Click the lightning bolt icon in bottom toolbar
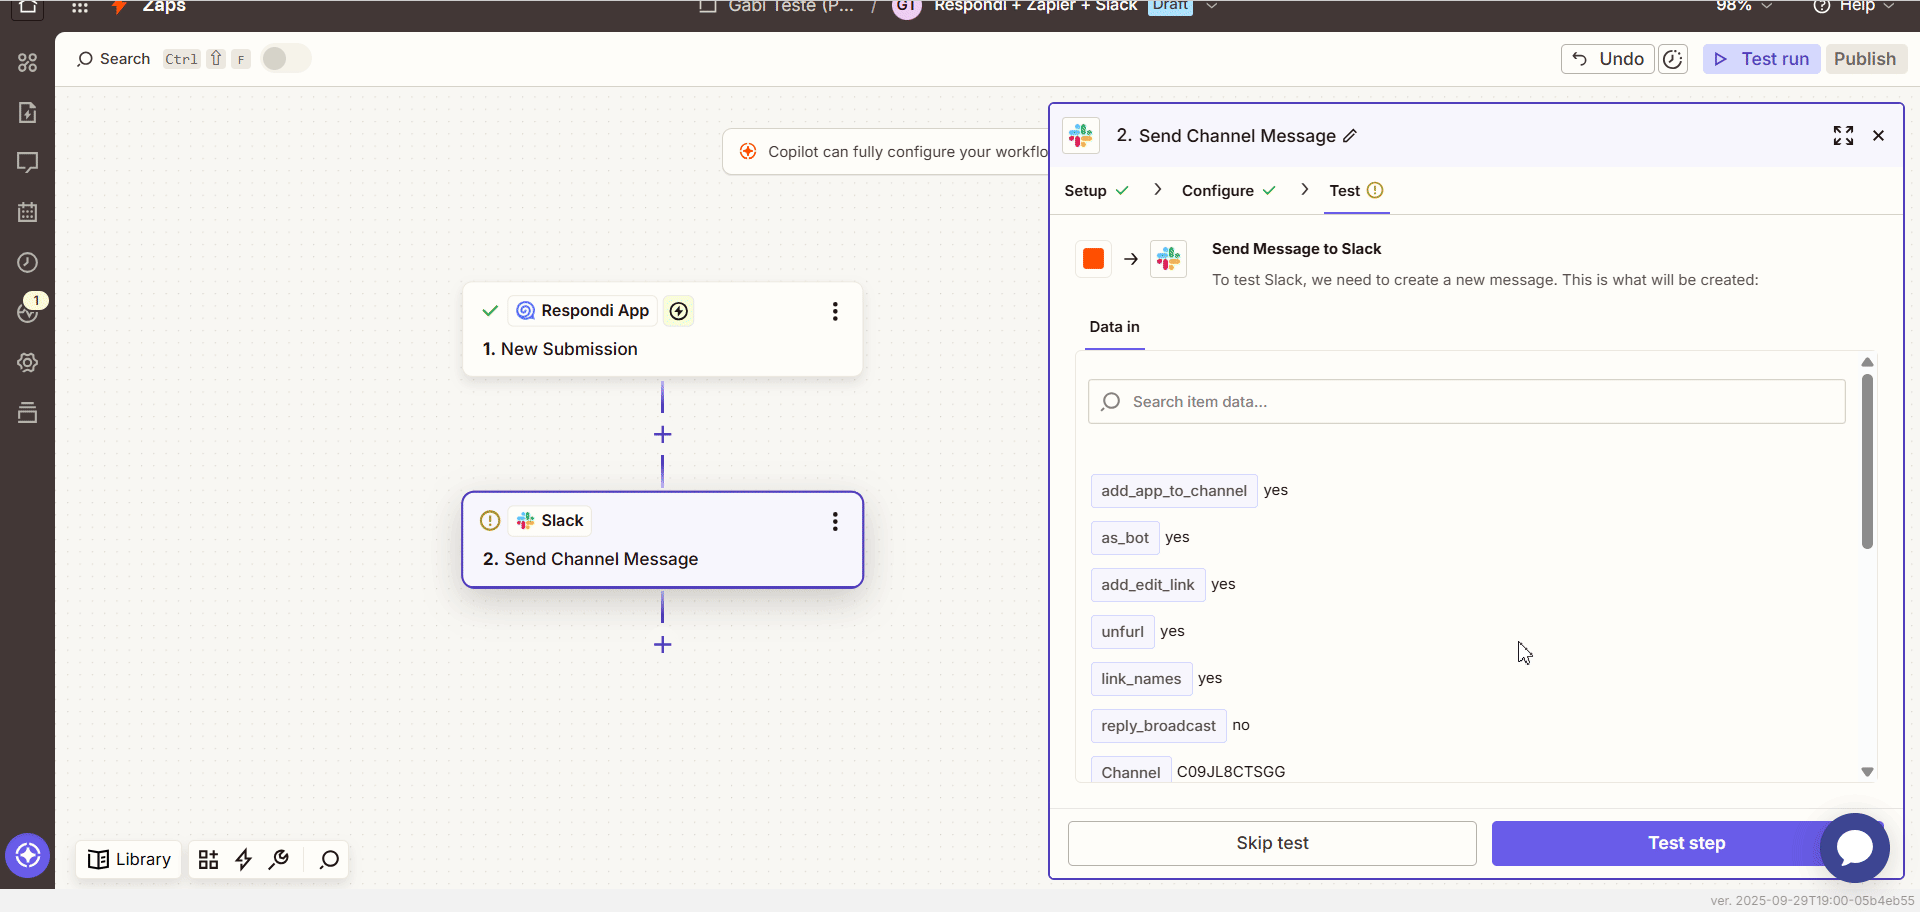The image size is (1920, 912). [x=244, y=859]
